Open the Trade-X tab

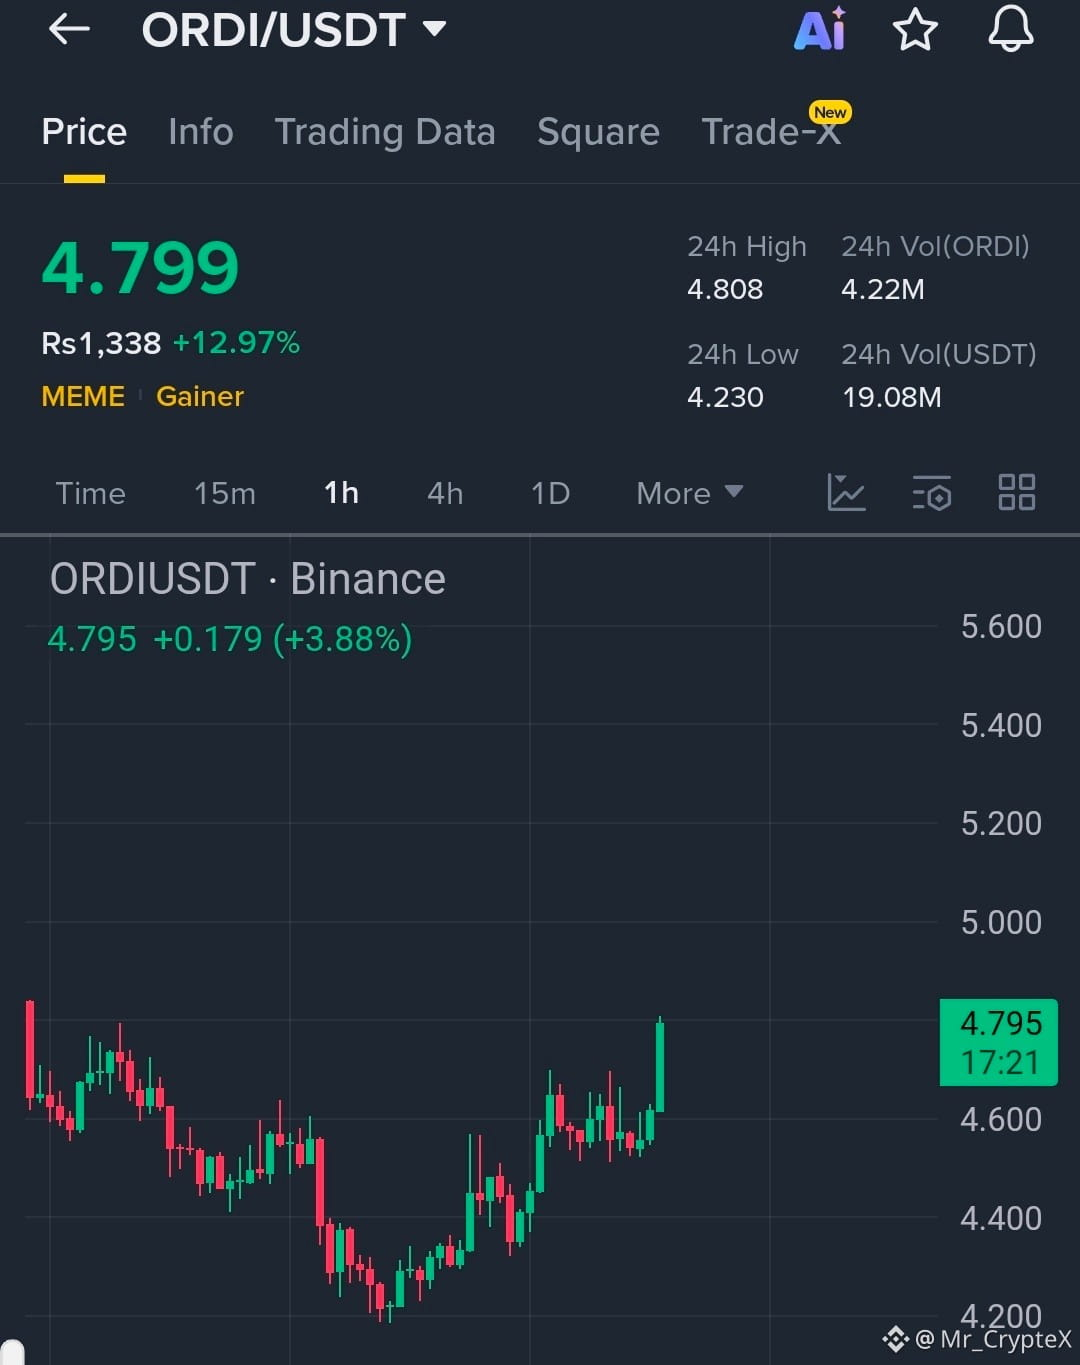(771, 132)
